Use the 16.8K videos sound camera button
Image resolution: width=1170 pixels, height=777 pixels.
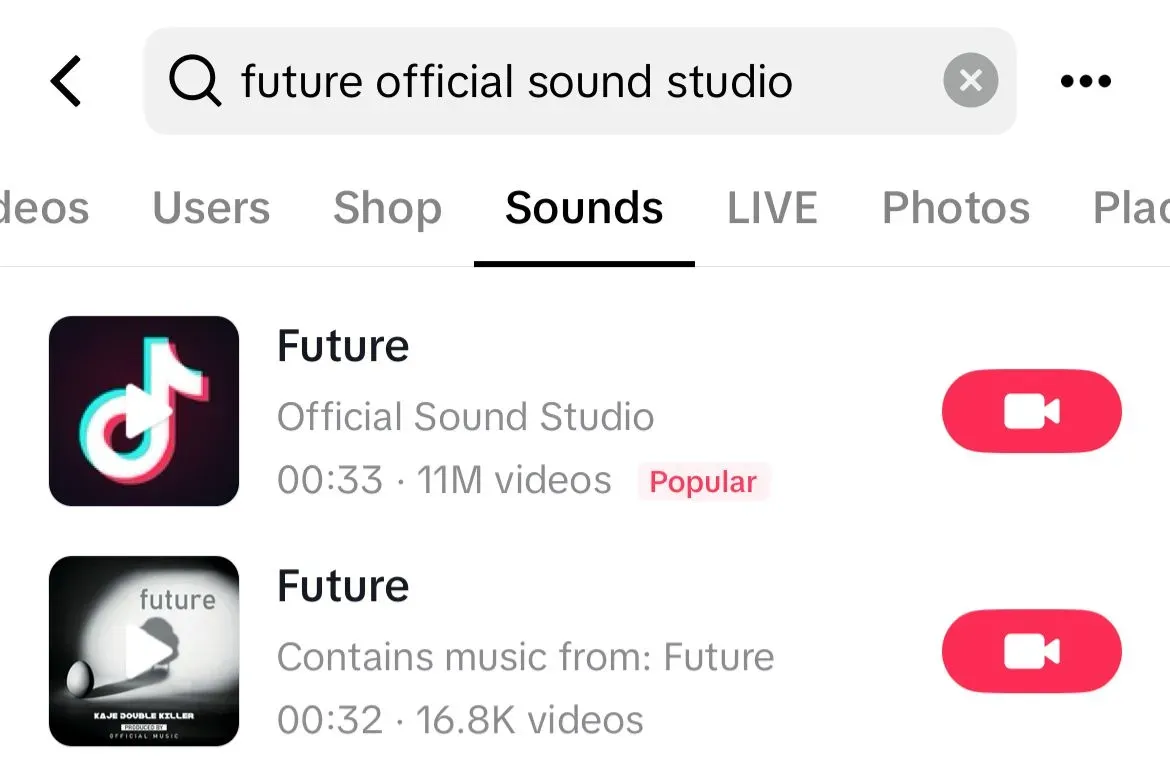pyautogui.click(x=1031, y=652)
